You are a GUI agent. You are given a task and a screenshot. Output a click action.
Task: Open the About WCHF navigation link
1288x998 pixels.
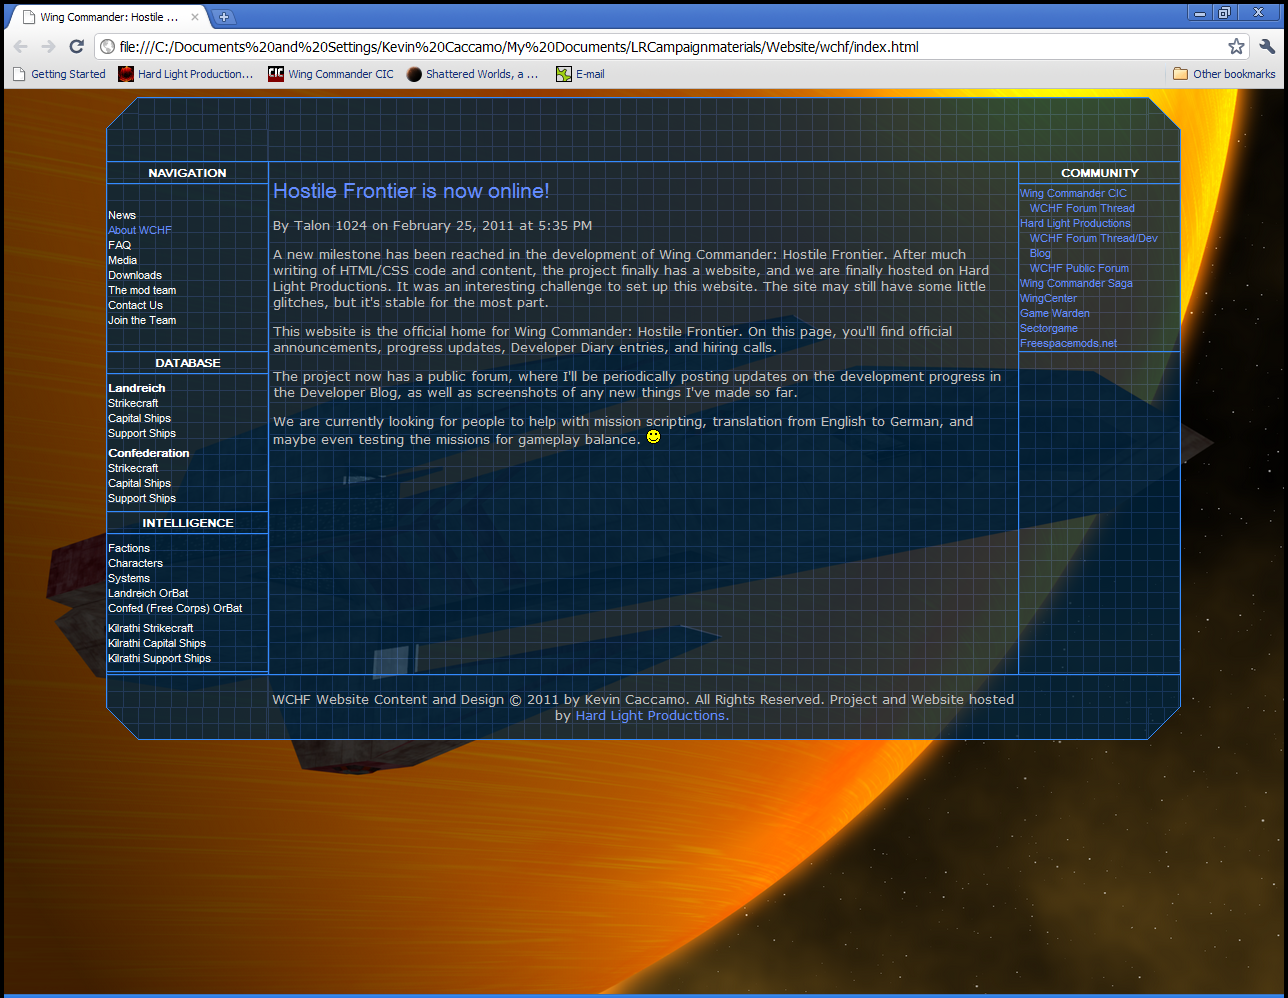pos(140,230)
